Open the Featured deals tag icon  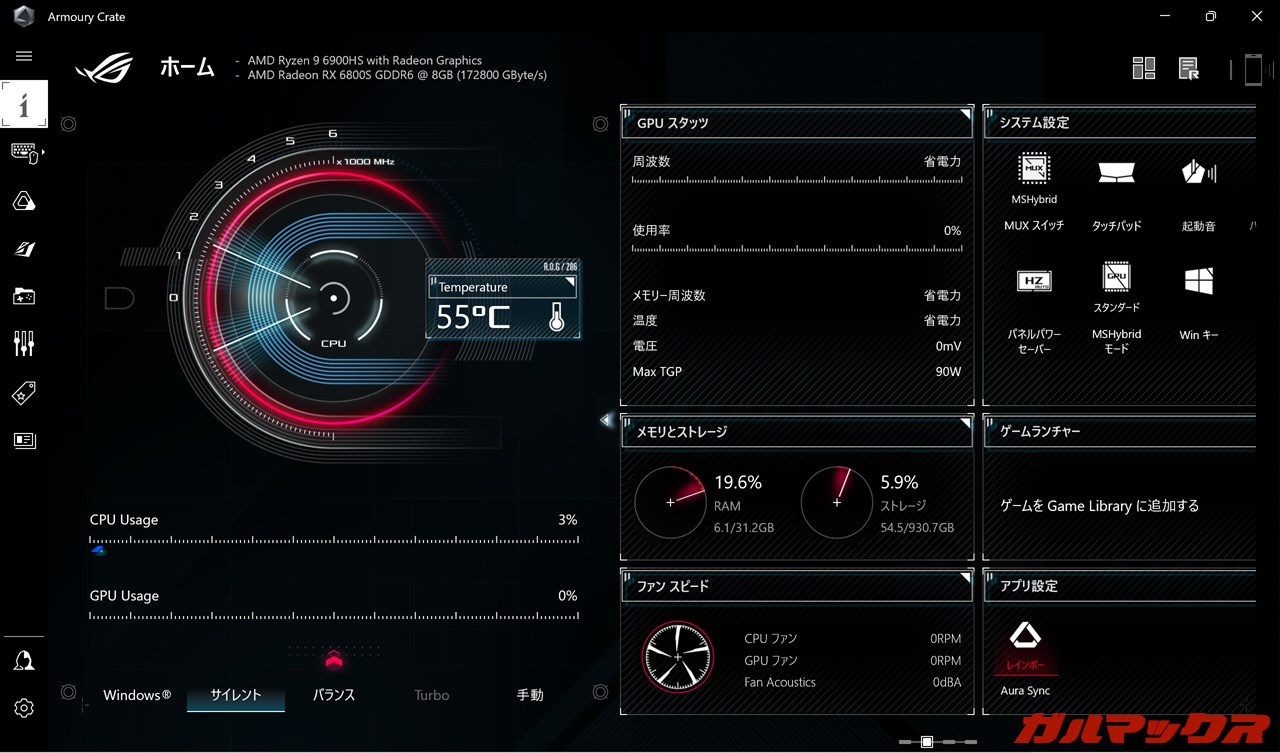click(x=24, y=393)
